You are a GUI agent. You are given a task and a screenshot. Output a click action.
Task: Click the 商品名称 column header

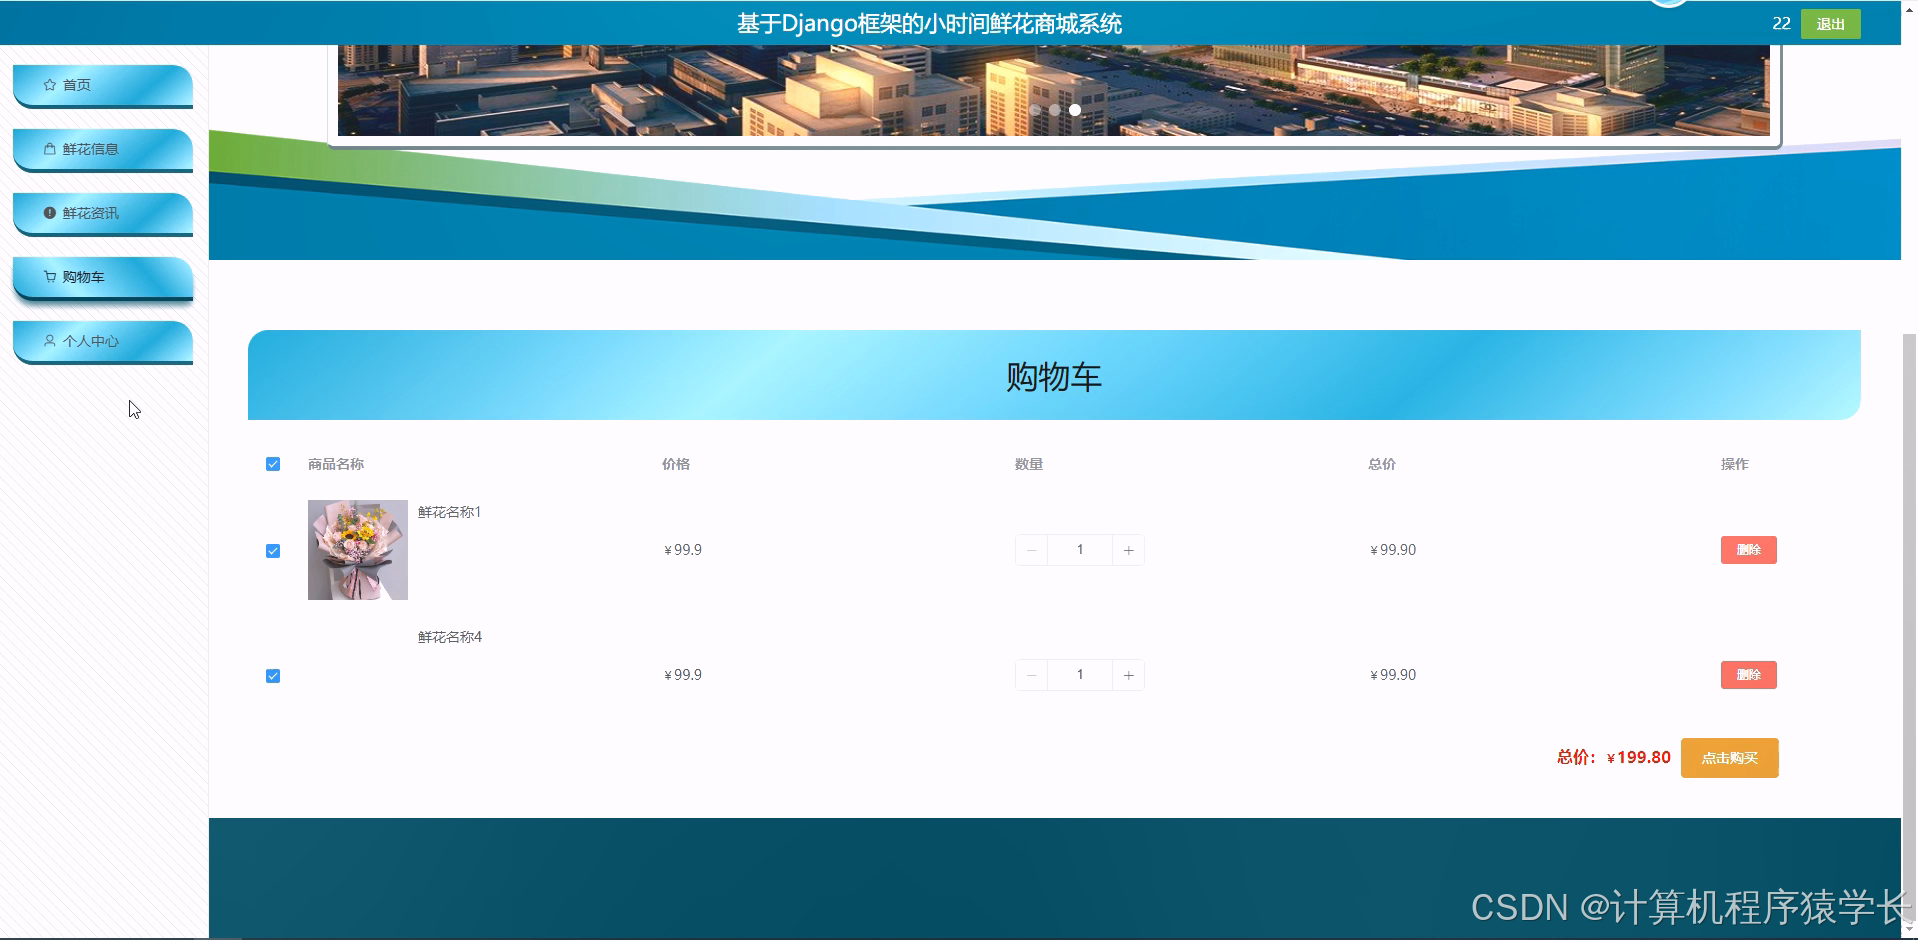[336, 464]
